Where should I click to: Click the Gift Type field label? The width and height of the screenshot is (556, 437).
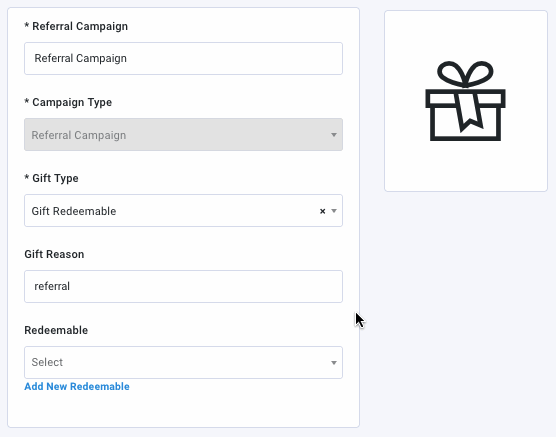point(51,178)
